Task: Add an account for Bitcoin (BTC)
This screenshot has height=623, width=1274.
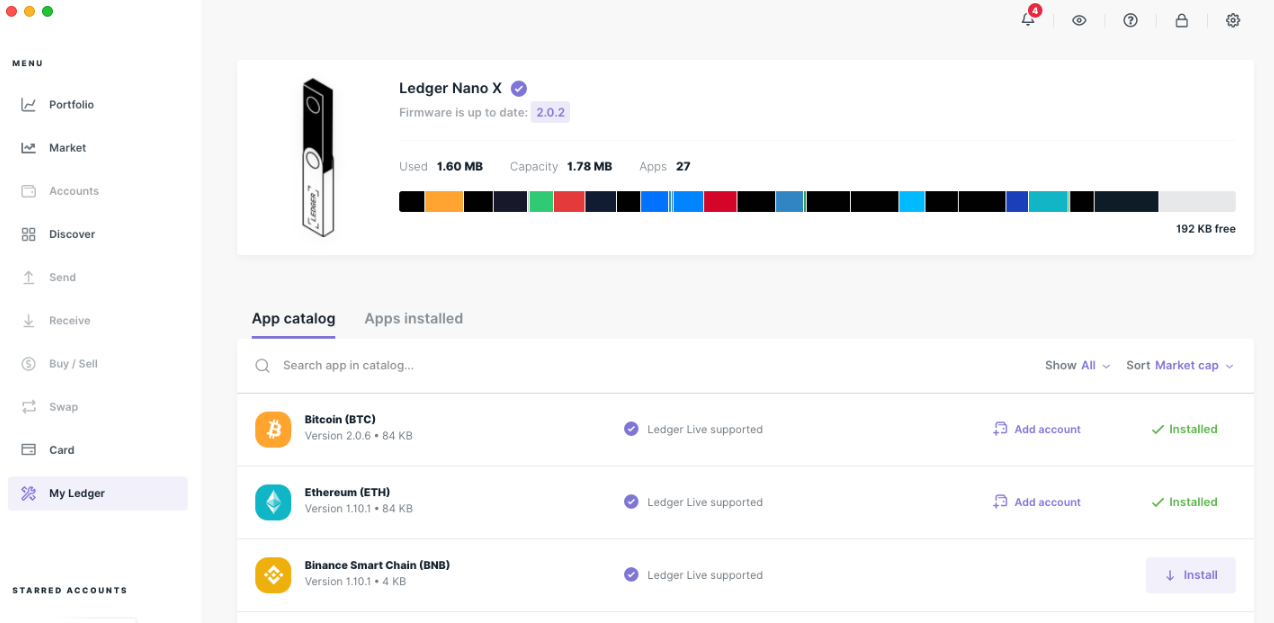Action: pos(1036,428)
